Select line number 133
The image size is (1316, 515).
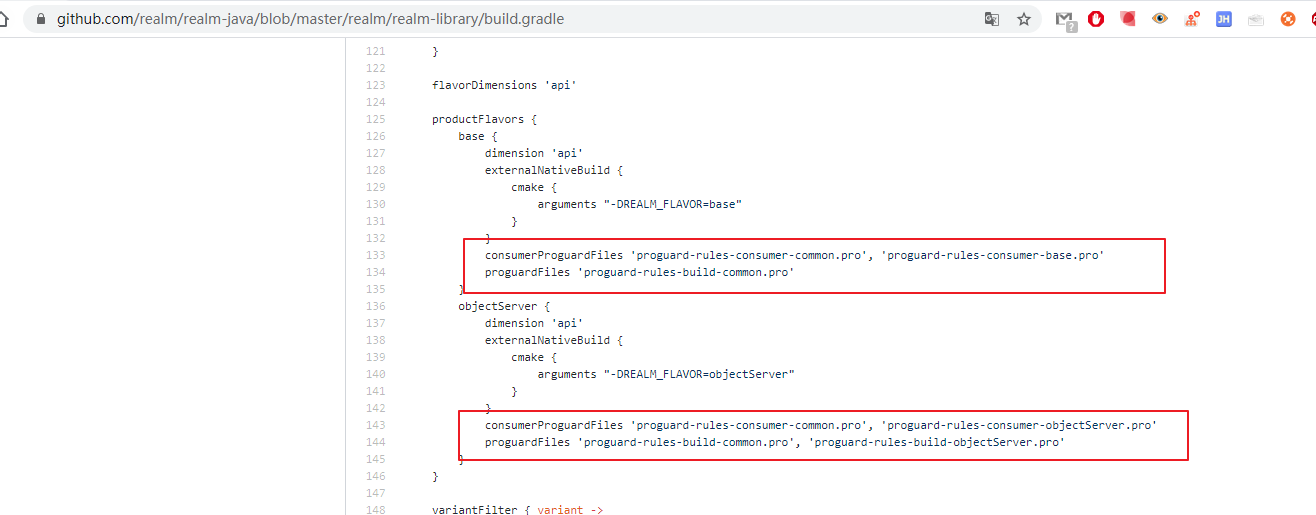[x=375, y=255]
